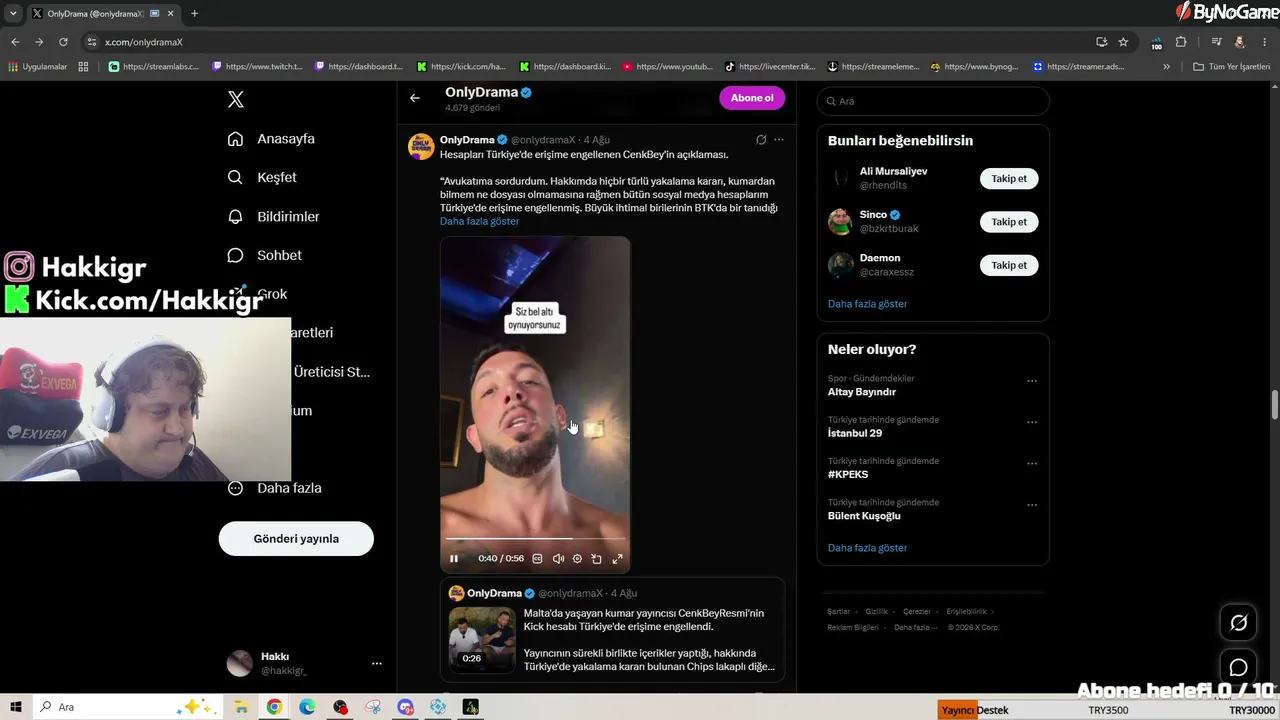Open video playback settings gear
Viewport: 1280px width, 720px height.
577,559
